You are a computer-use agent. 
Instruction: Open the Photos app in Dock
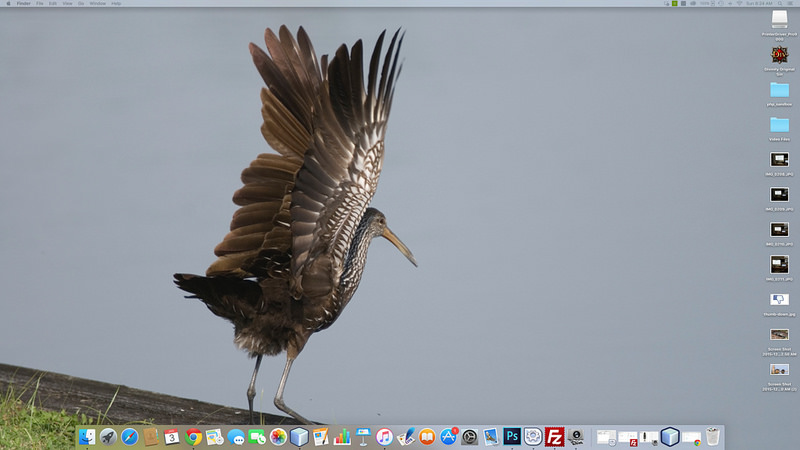(x=278, y=437)
